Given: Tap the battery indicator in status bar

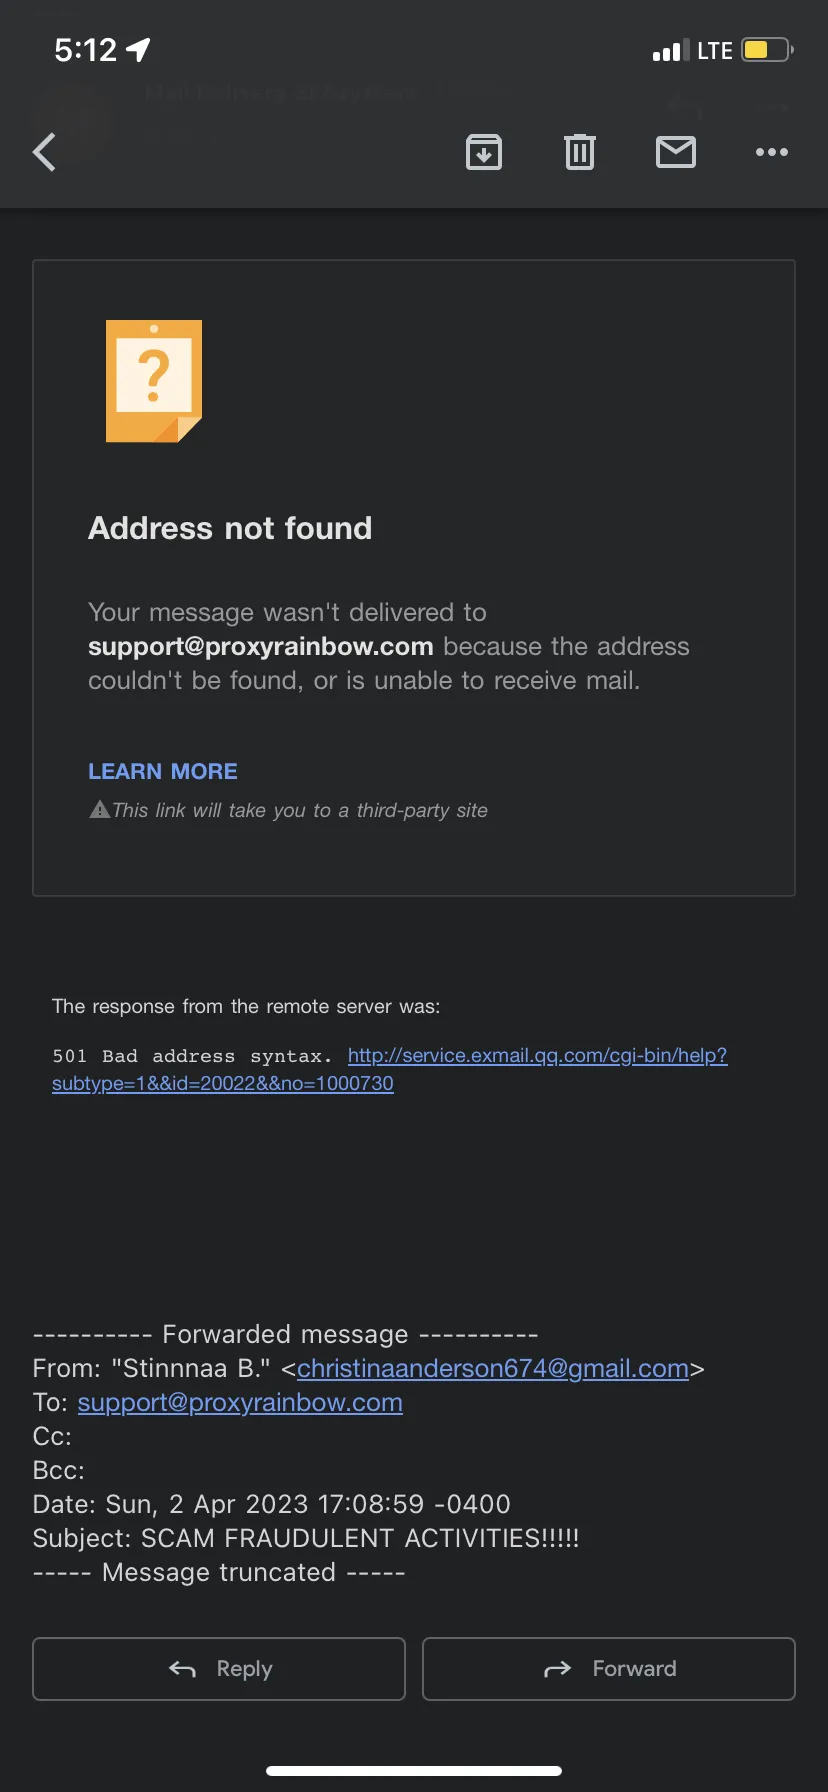Looking at the screenshot, I should tap(768, 50).
